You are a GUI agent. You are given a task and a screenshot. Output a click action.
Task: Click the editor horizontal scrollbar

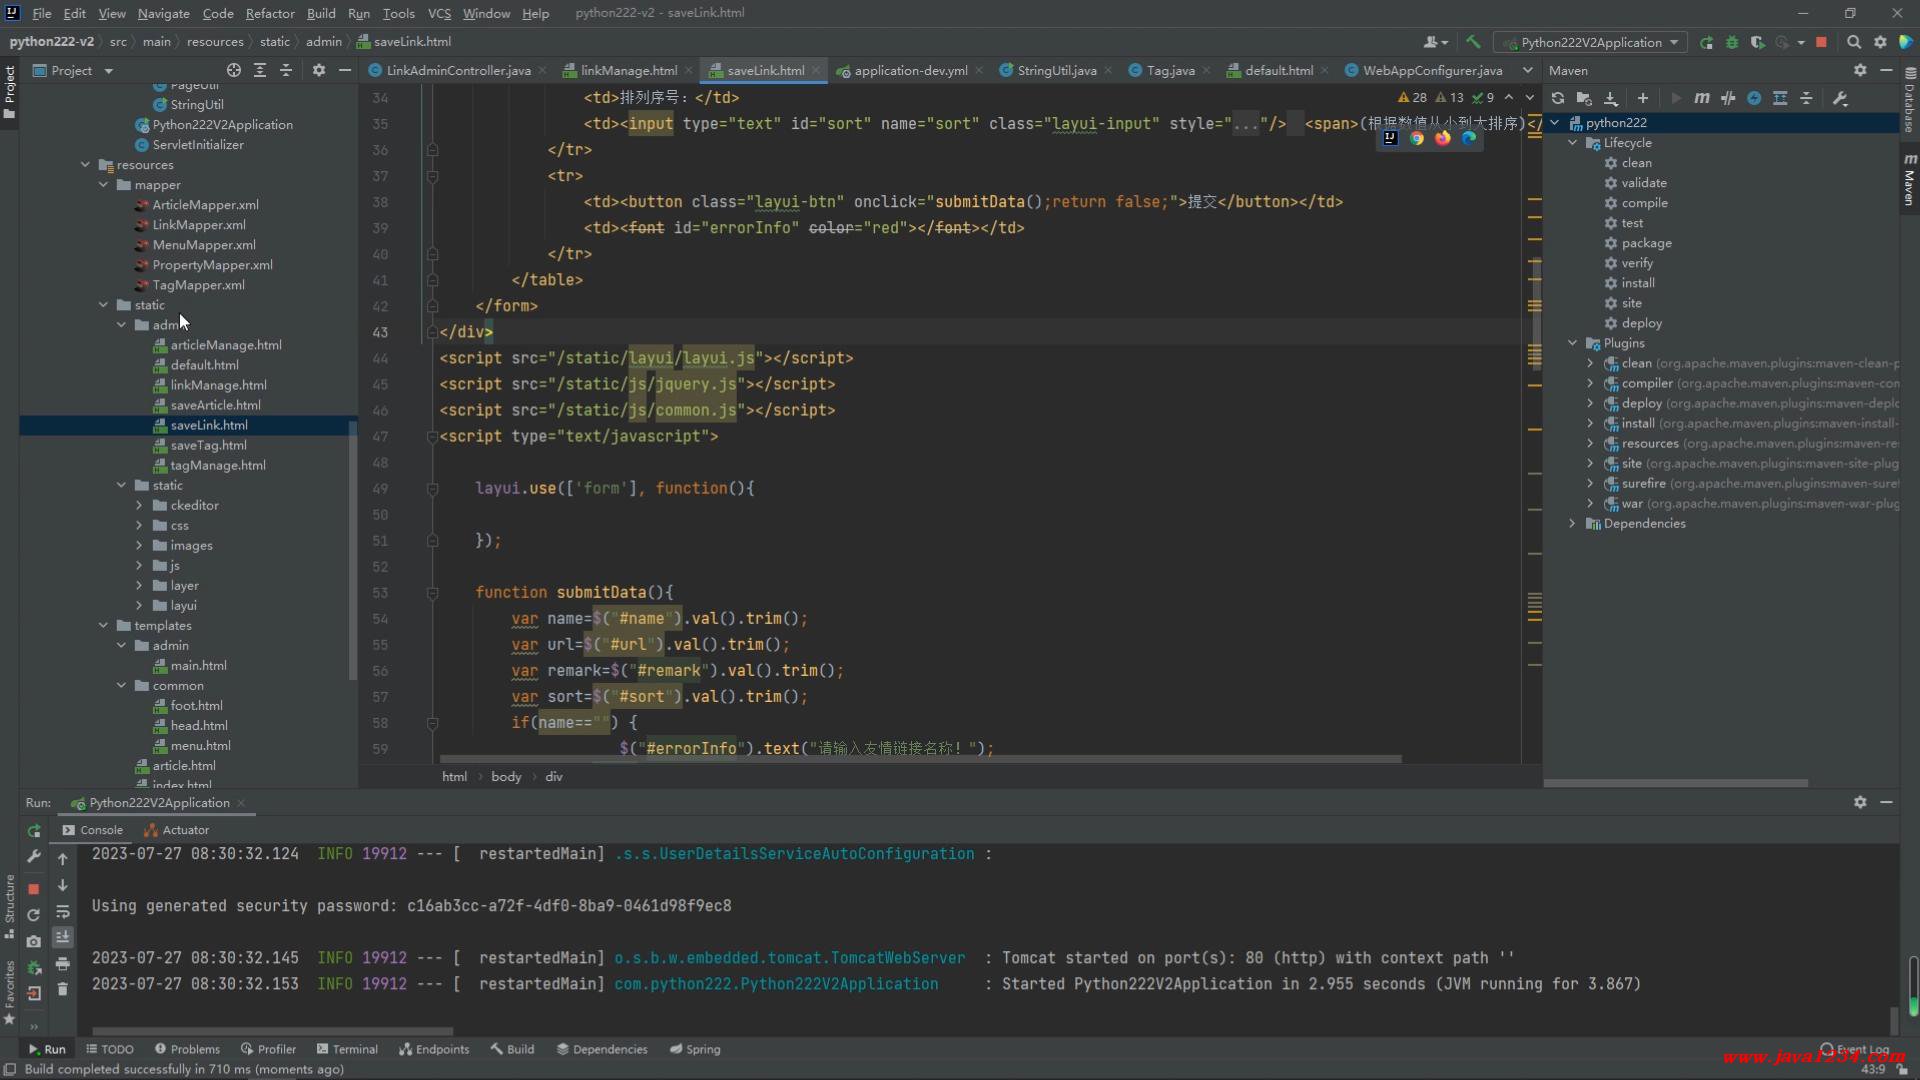click(920, 759)
